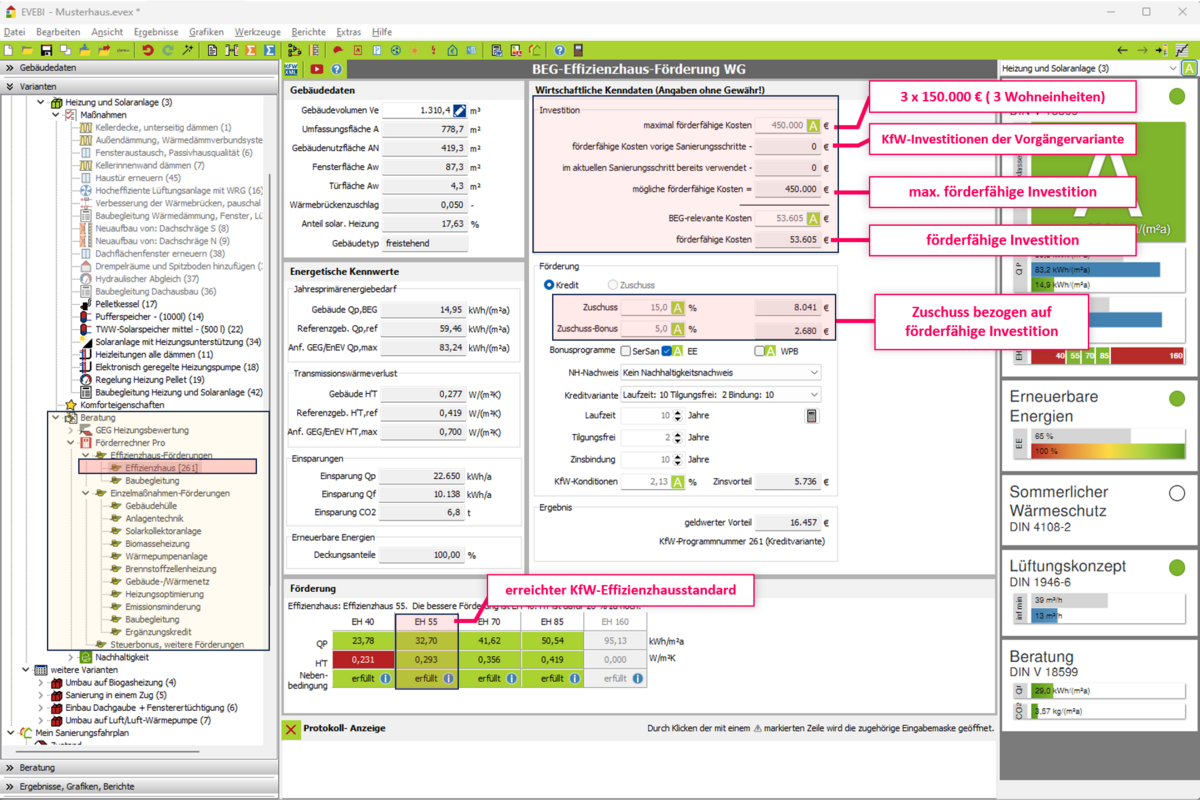The width and height of the screenshot is (1200, 800).
Task: Collapse the Förderrechner Pro tree node
Action: click(x=71, y=442)
